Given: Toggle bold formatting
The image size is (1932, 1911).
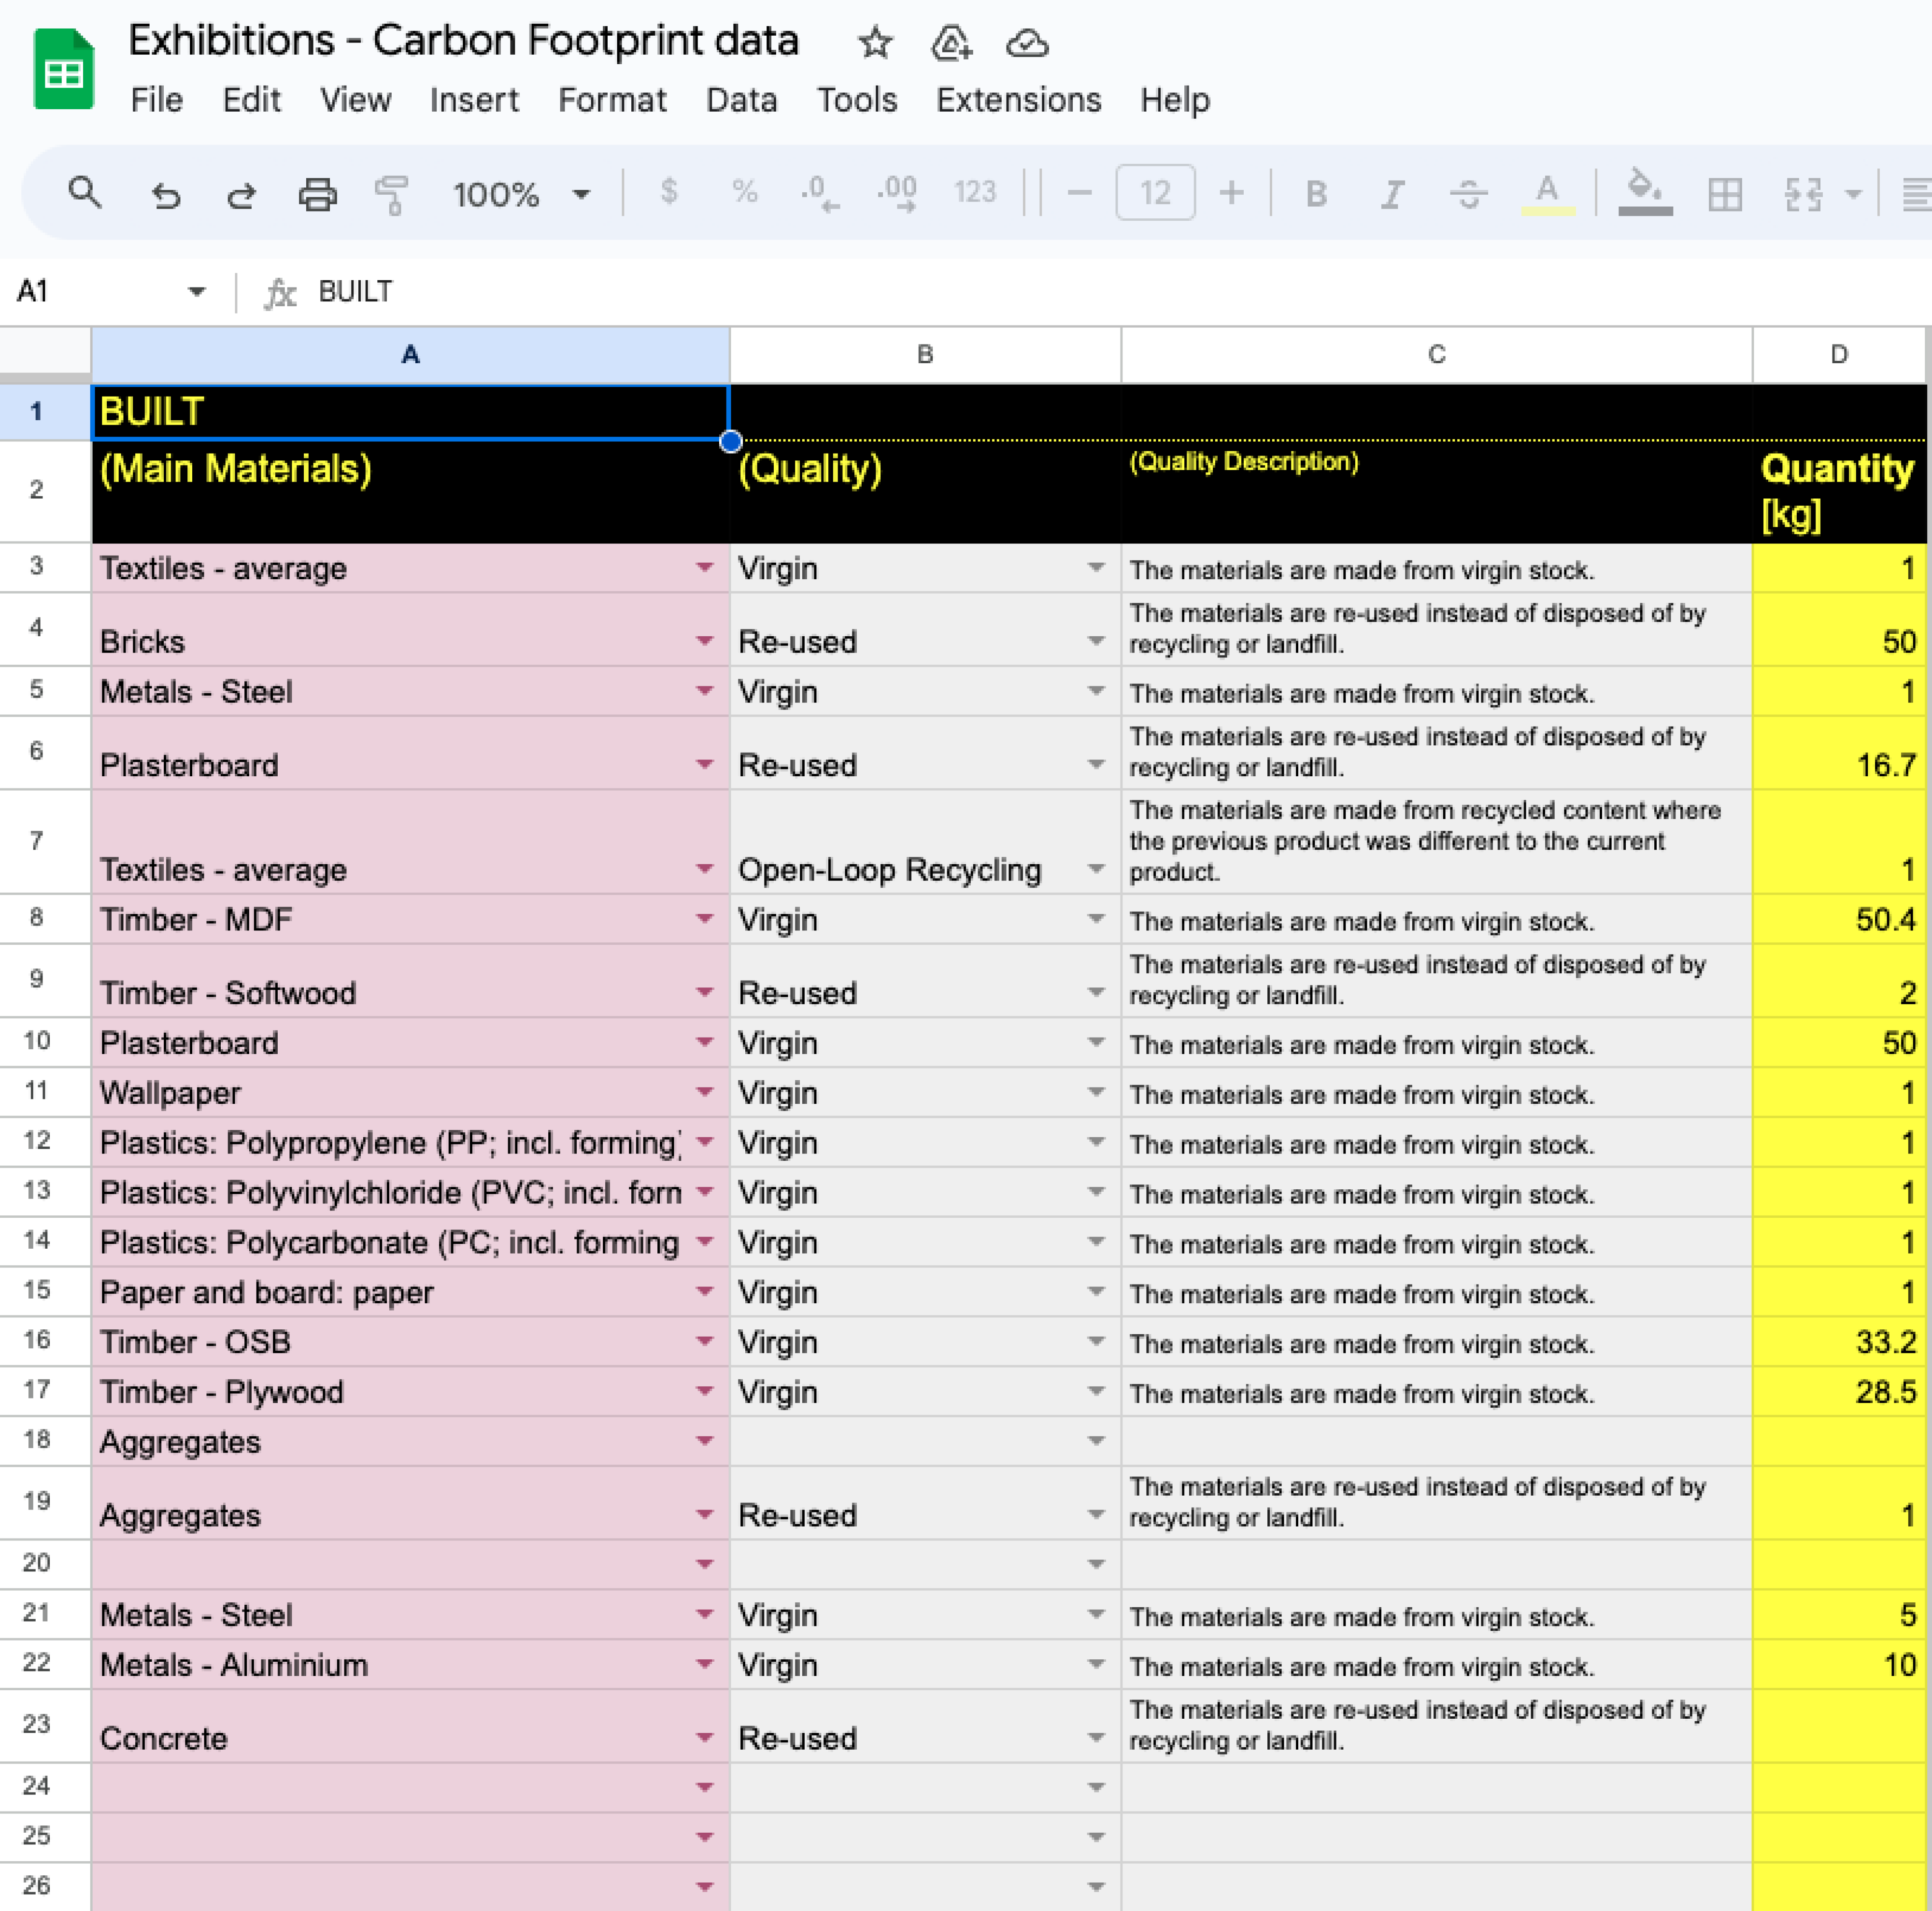Looking at the screenshot, I should click(1316, 193).
